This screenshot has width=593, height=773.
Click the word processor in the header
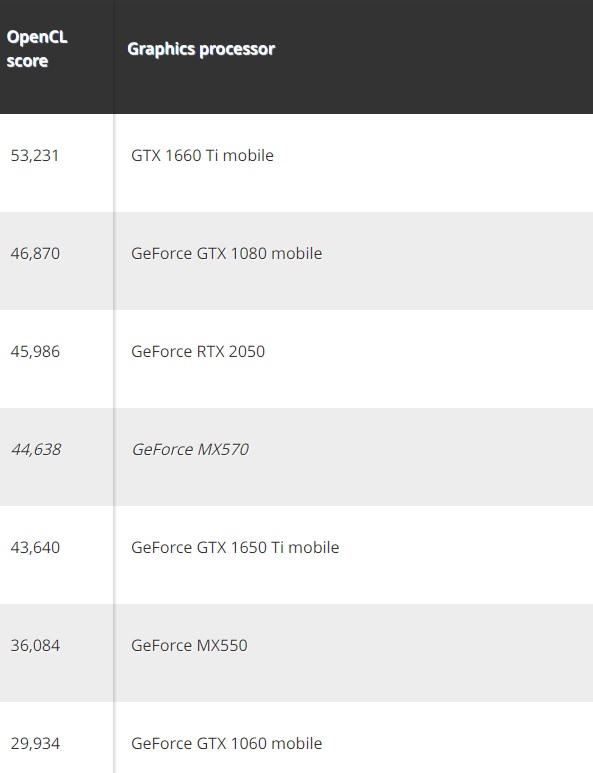click(x=238, y=49)
